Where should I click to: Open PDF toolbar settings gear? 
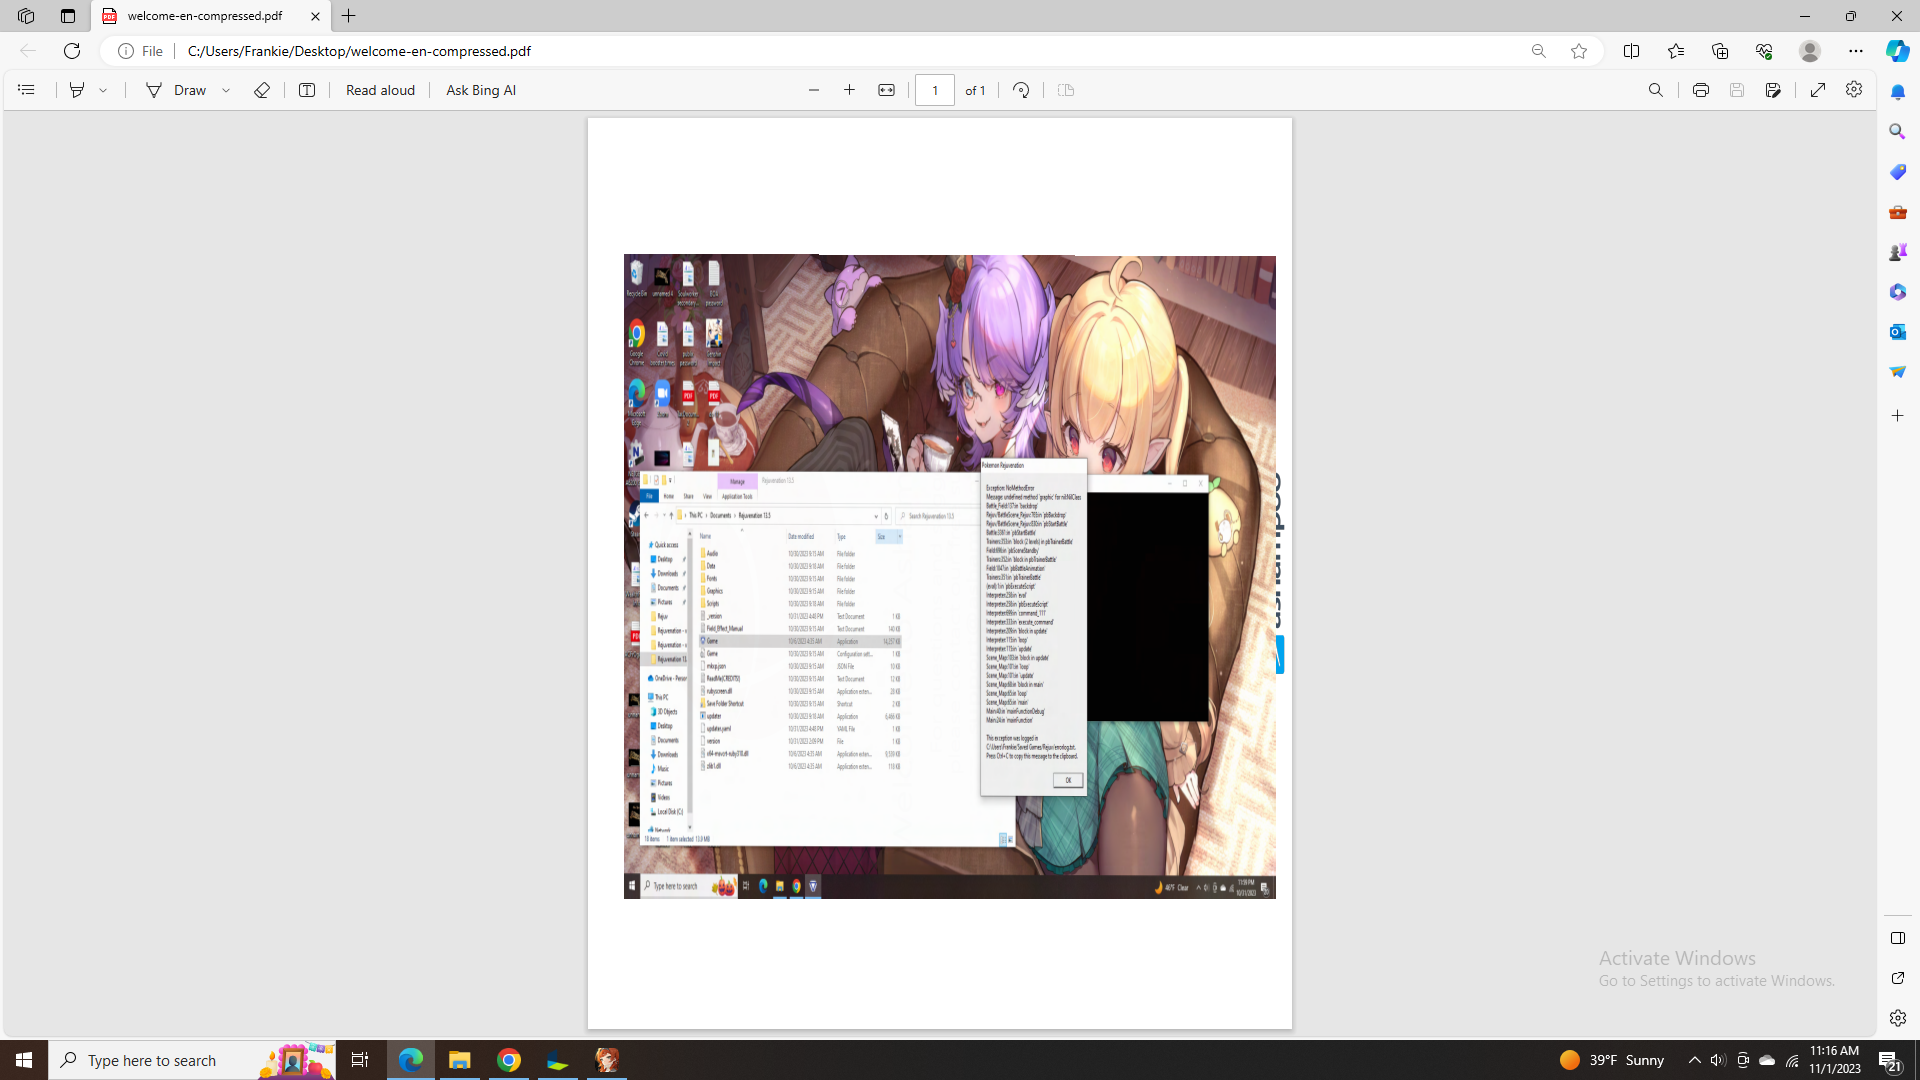point(1854,90)
